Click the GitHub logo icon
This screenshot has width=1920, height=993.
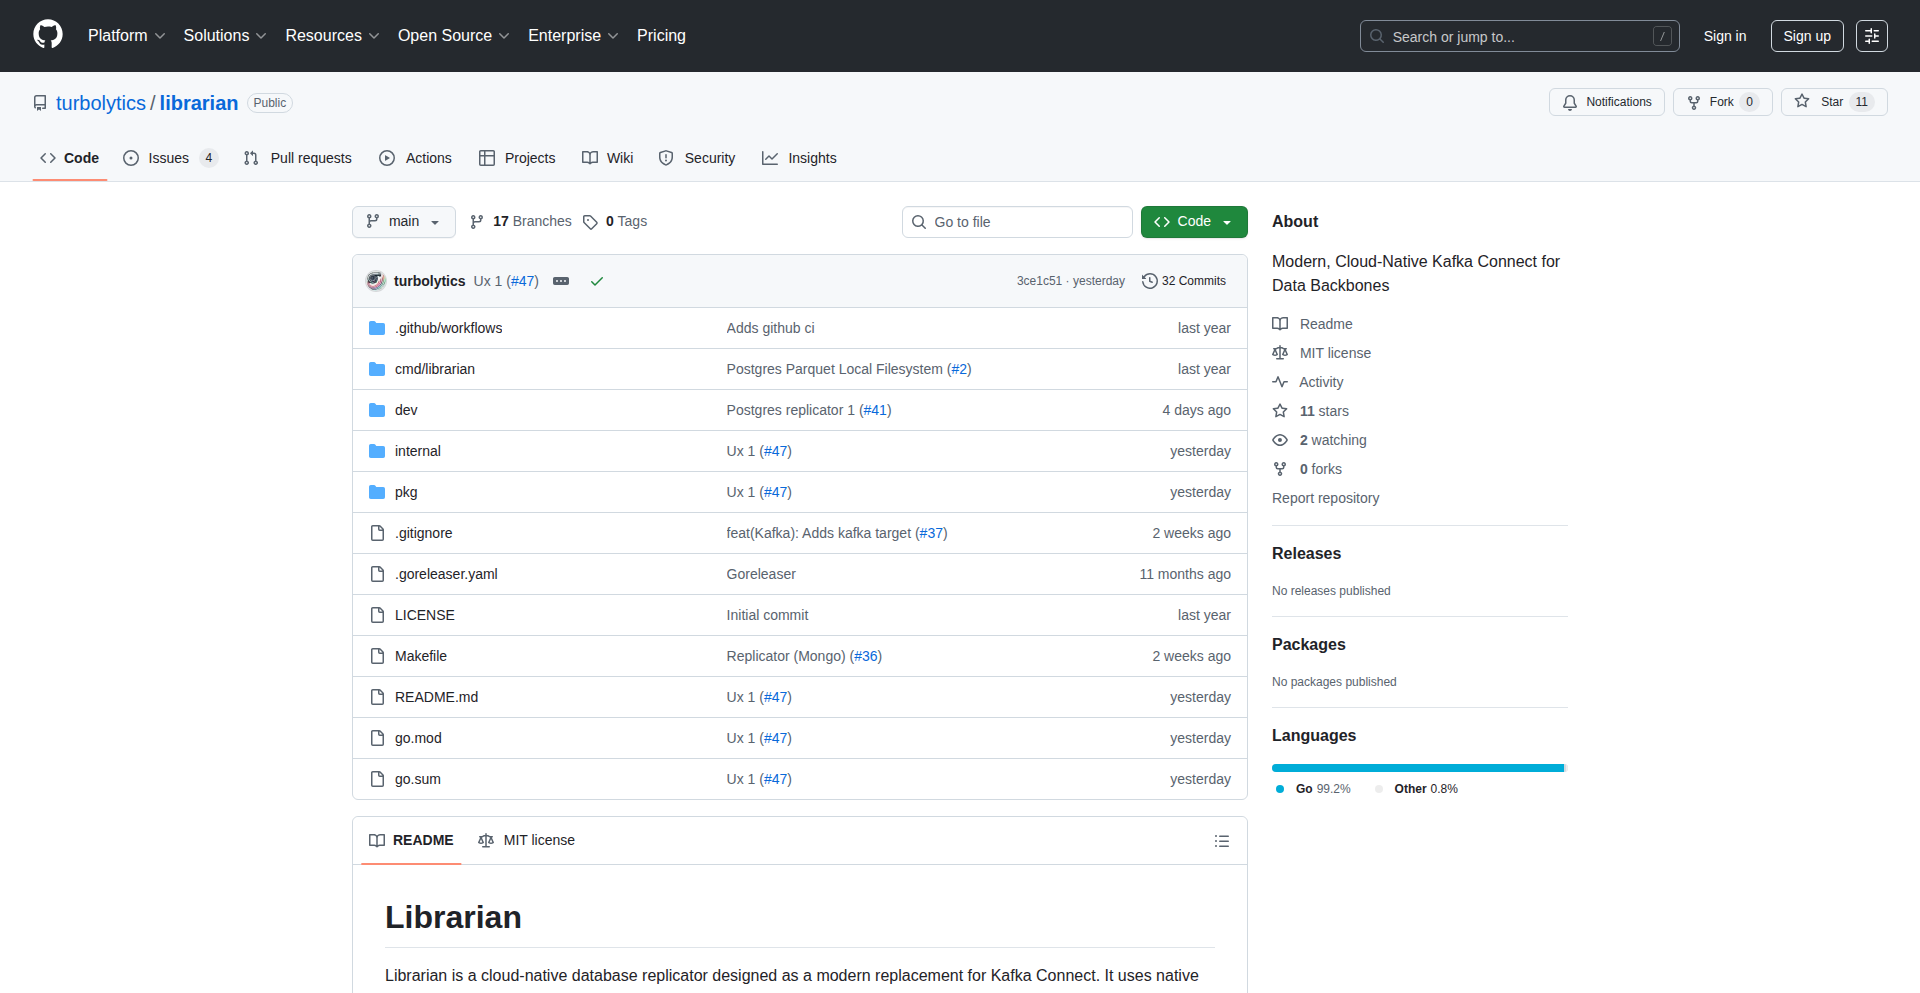[48, 35]
